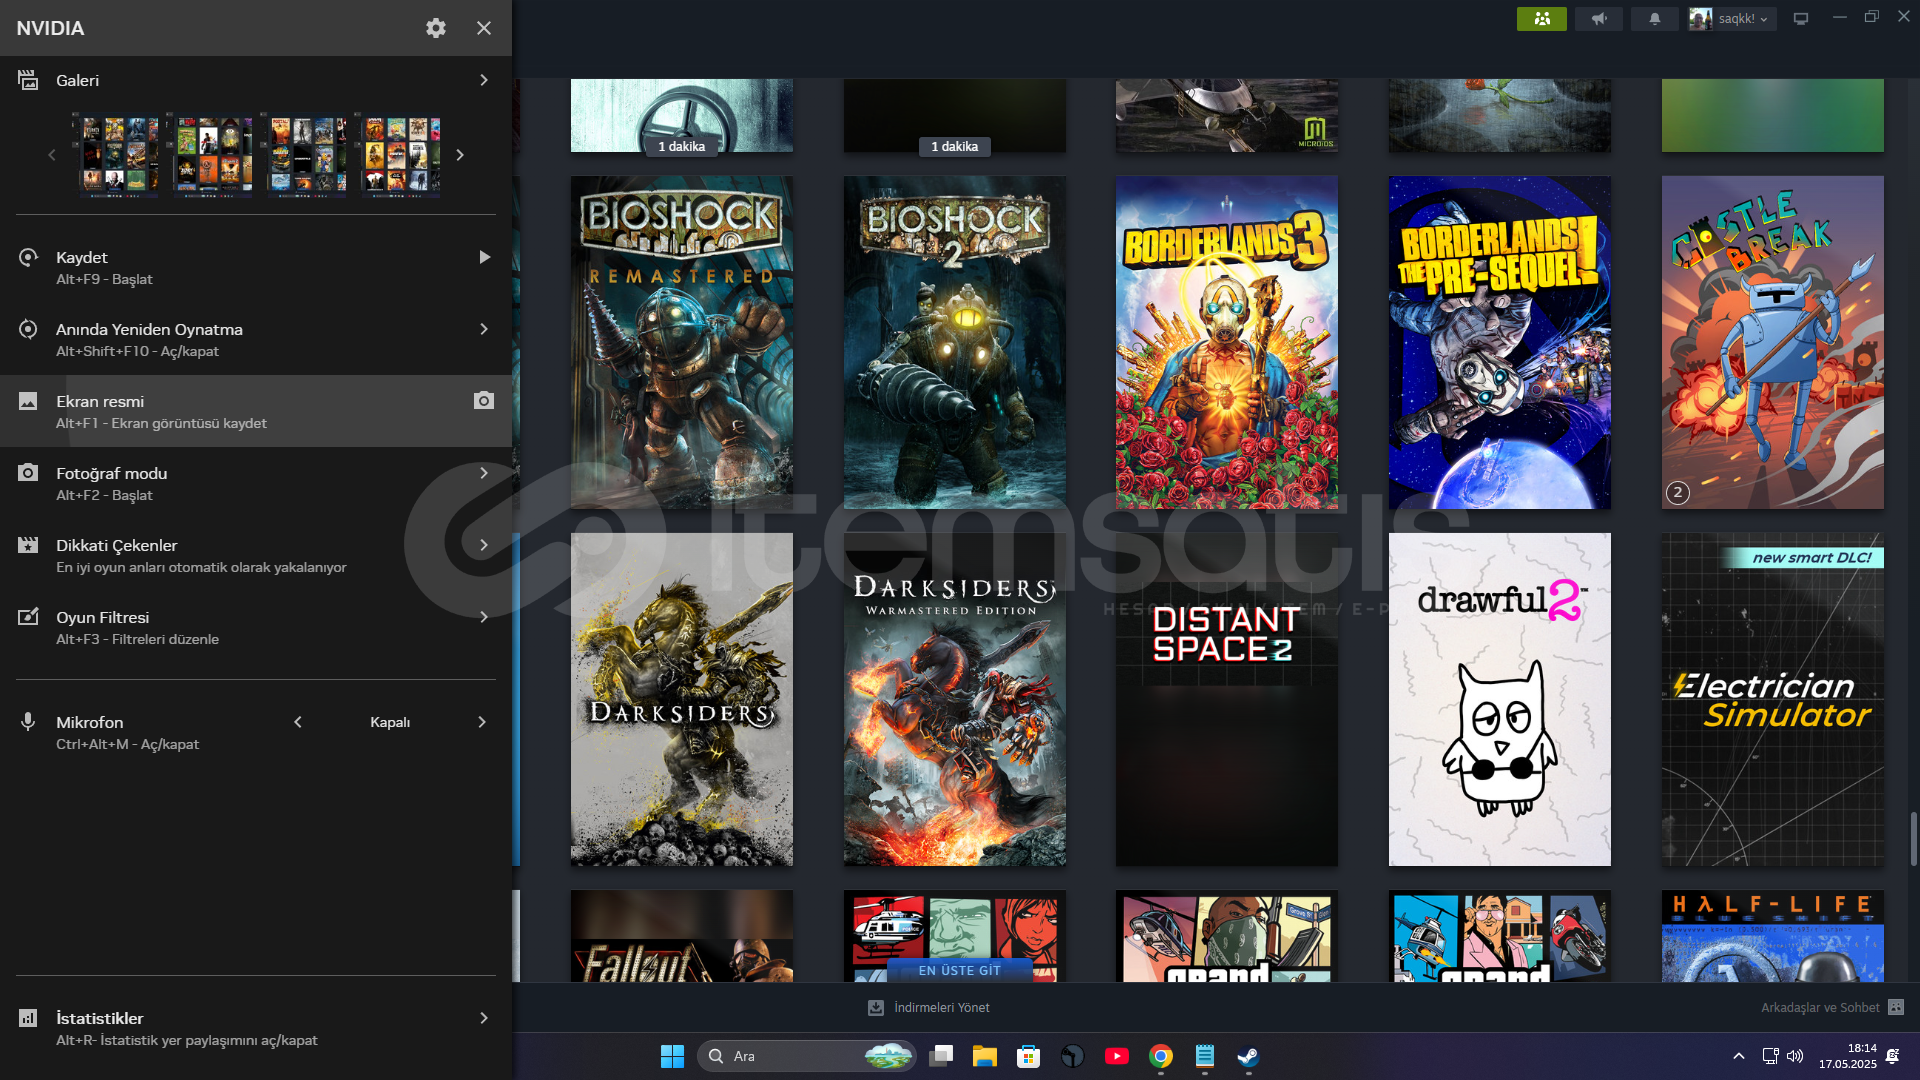This screenshot has height=1080, width=1920.
Task: Open Electrician Simulator game cover
Action: pos(1773,700)
